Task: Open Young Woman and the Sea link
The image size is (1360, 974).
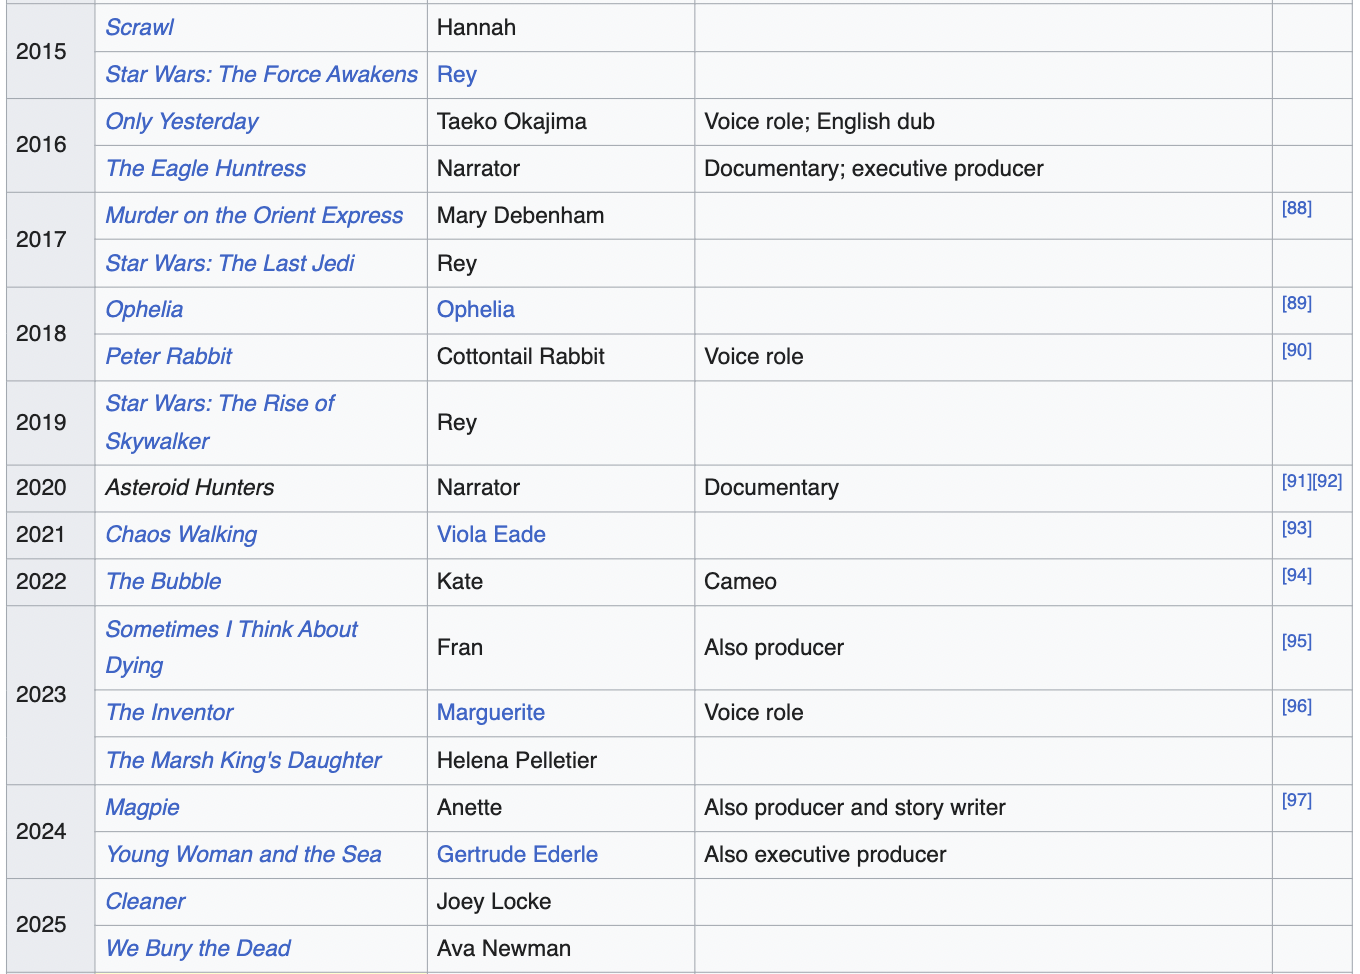Action: pos(244,855)
